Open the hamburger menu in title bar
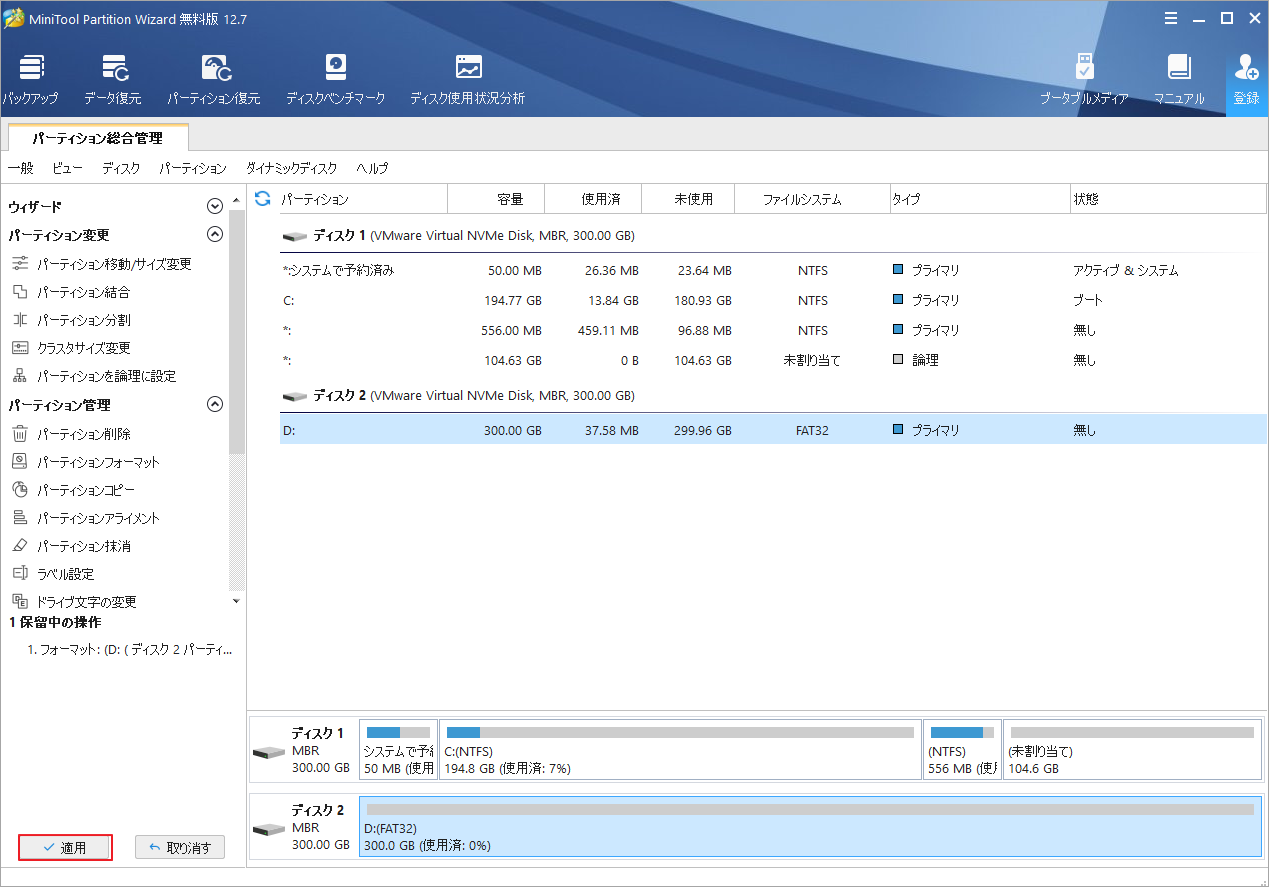1269x887 pixels. (1172, 17)
